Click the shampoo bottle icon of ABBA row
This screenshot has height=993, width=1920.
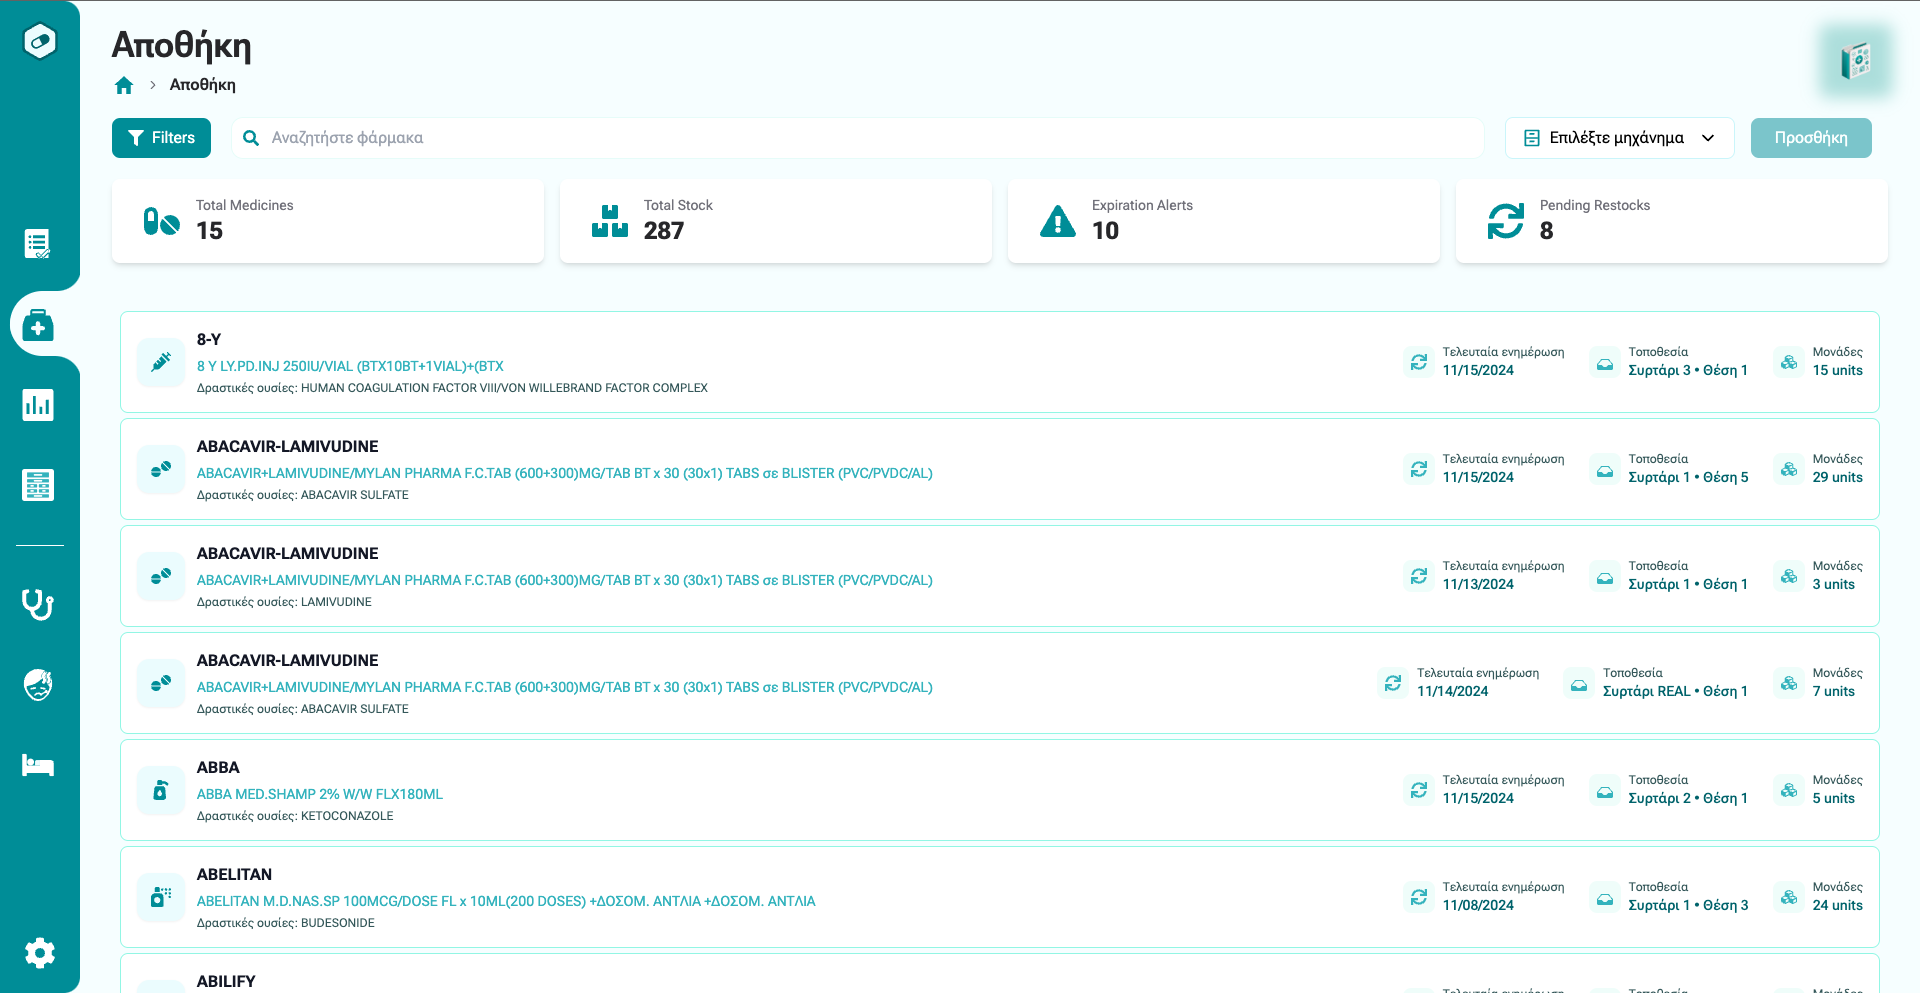(161, 790)
